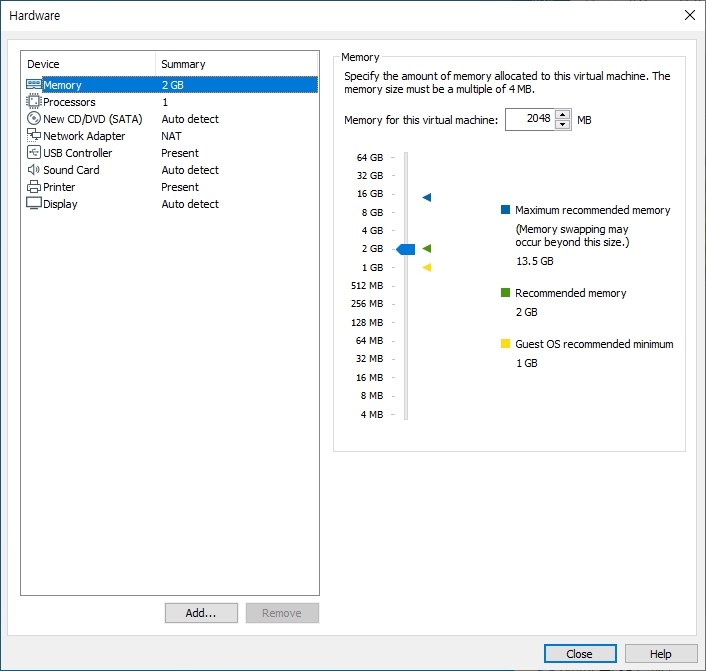Click the slider track at 512 MB level

pyautogui.click(x=406, y=286)
